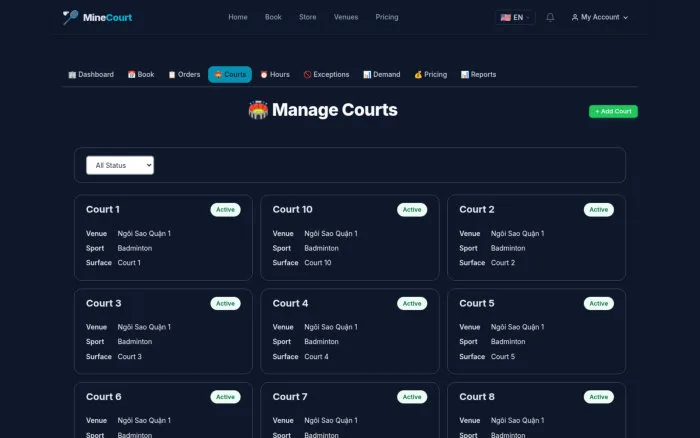Open the Court 2 card title
This screenshot has height=438, width=700.
pos(477,209)
